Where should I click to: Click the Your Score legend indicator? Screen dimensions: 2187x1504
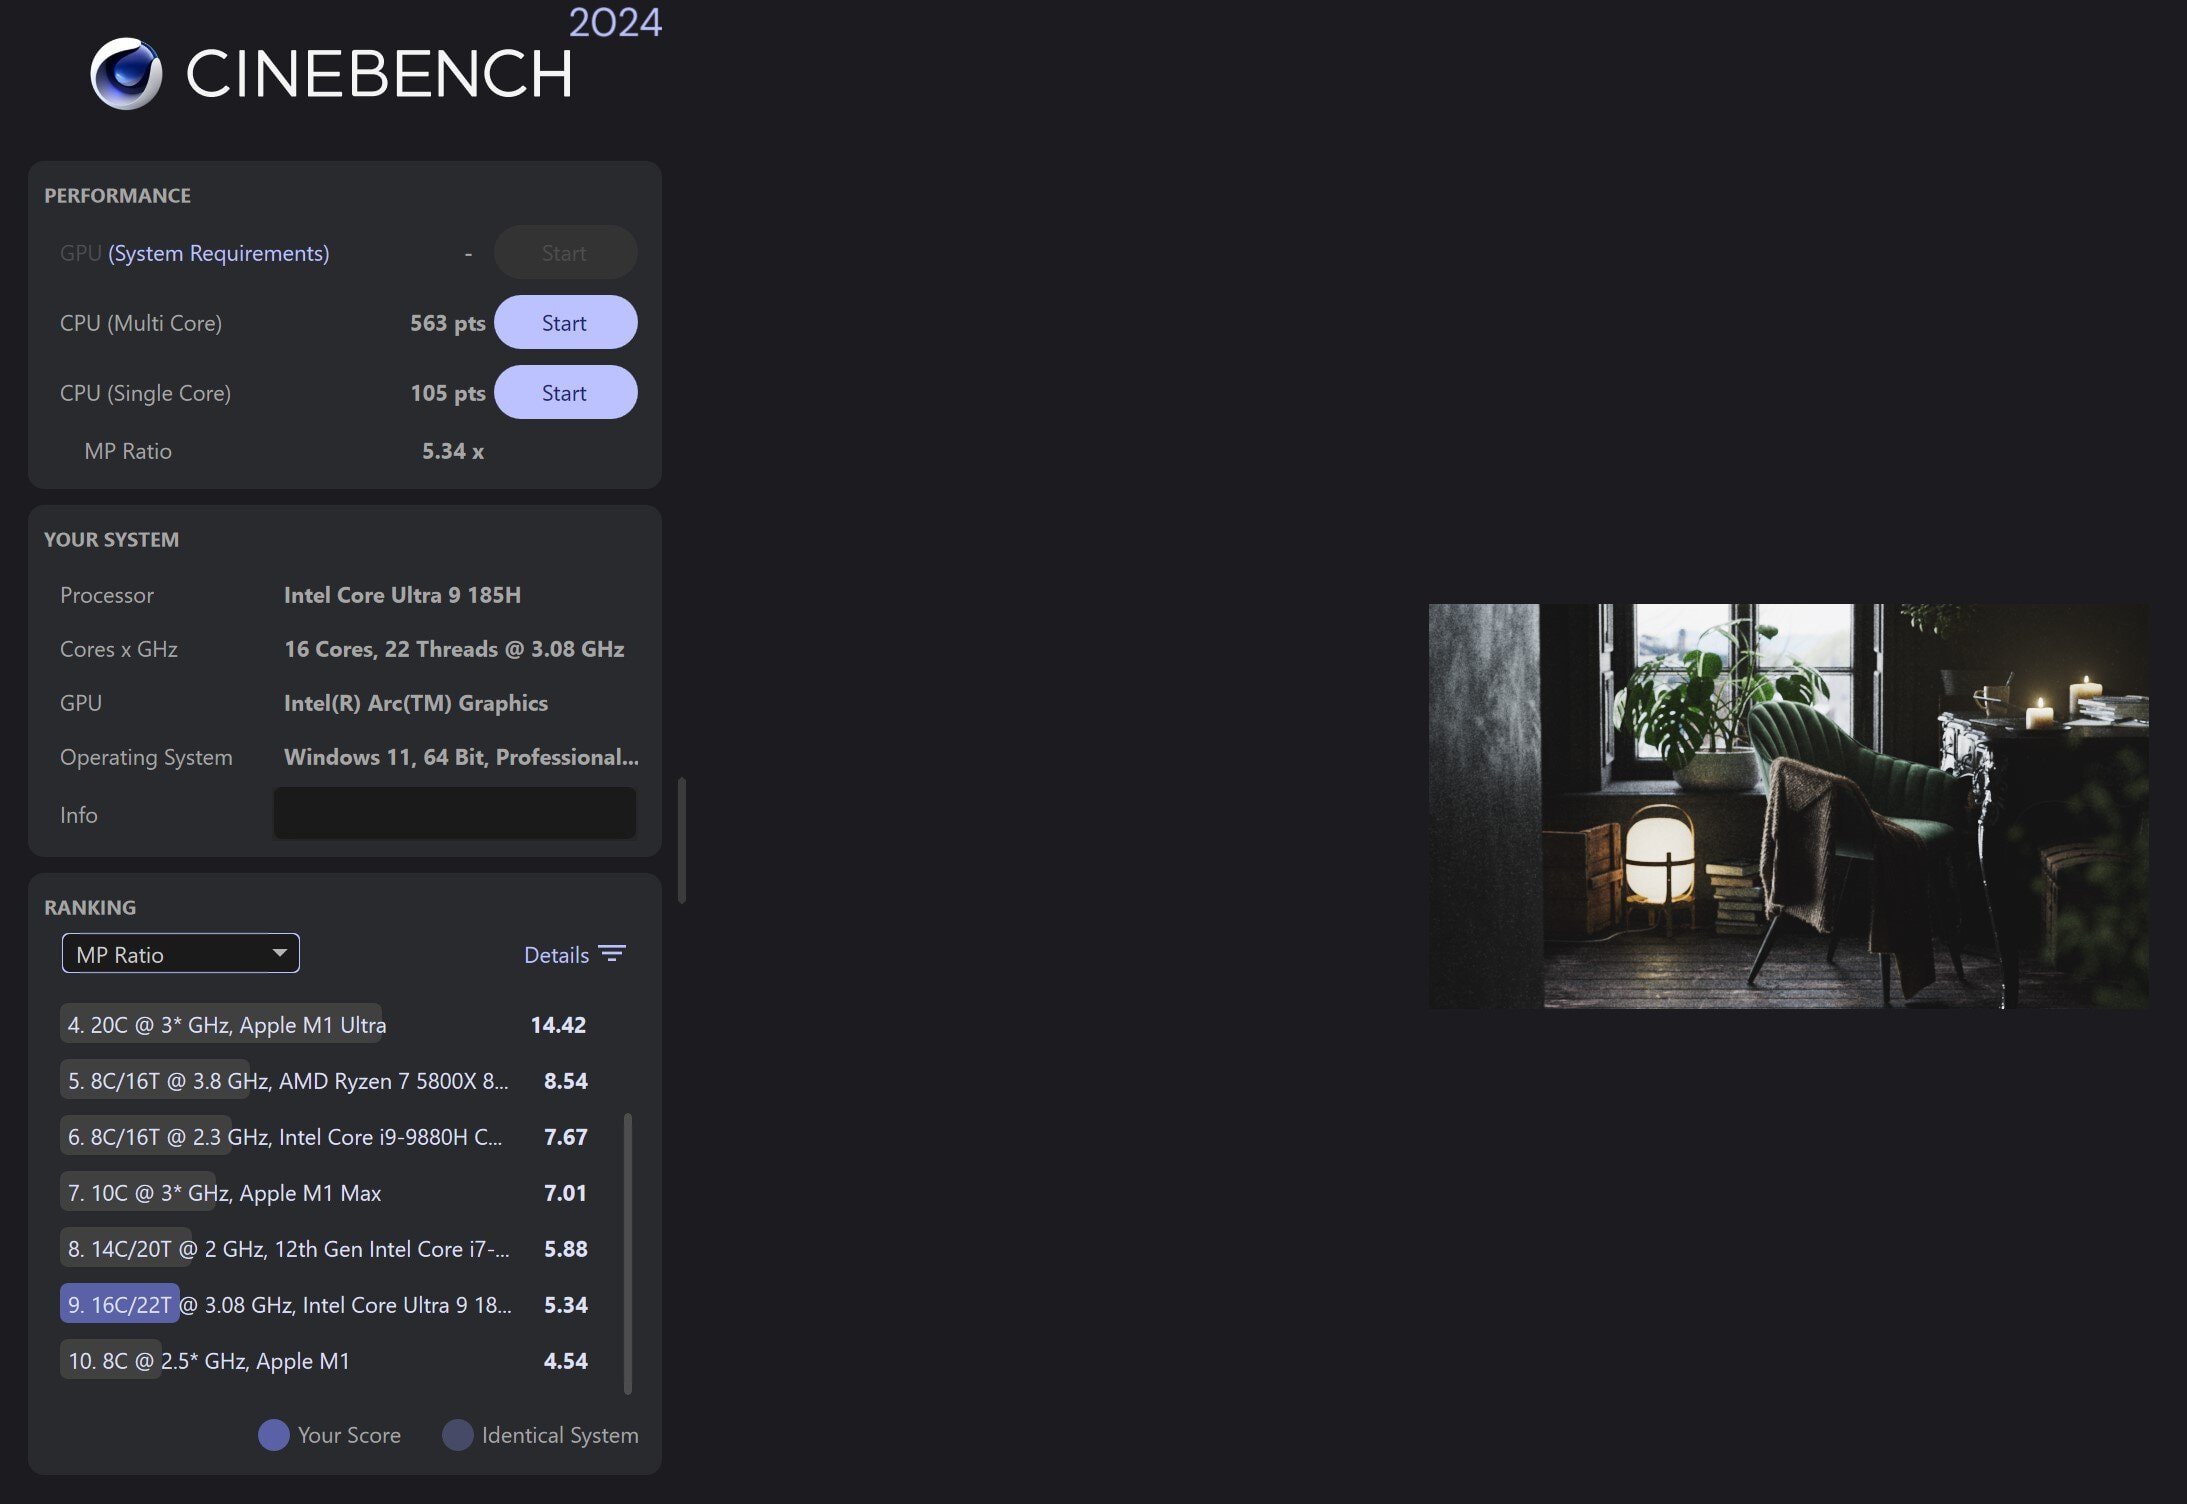tap(271, 1433)
